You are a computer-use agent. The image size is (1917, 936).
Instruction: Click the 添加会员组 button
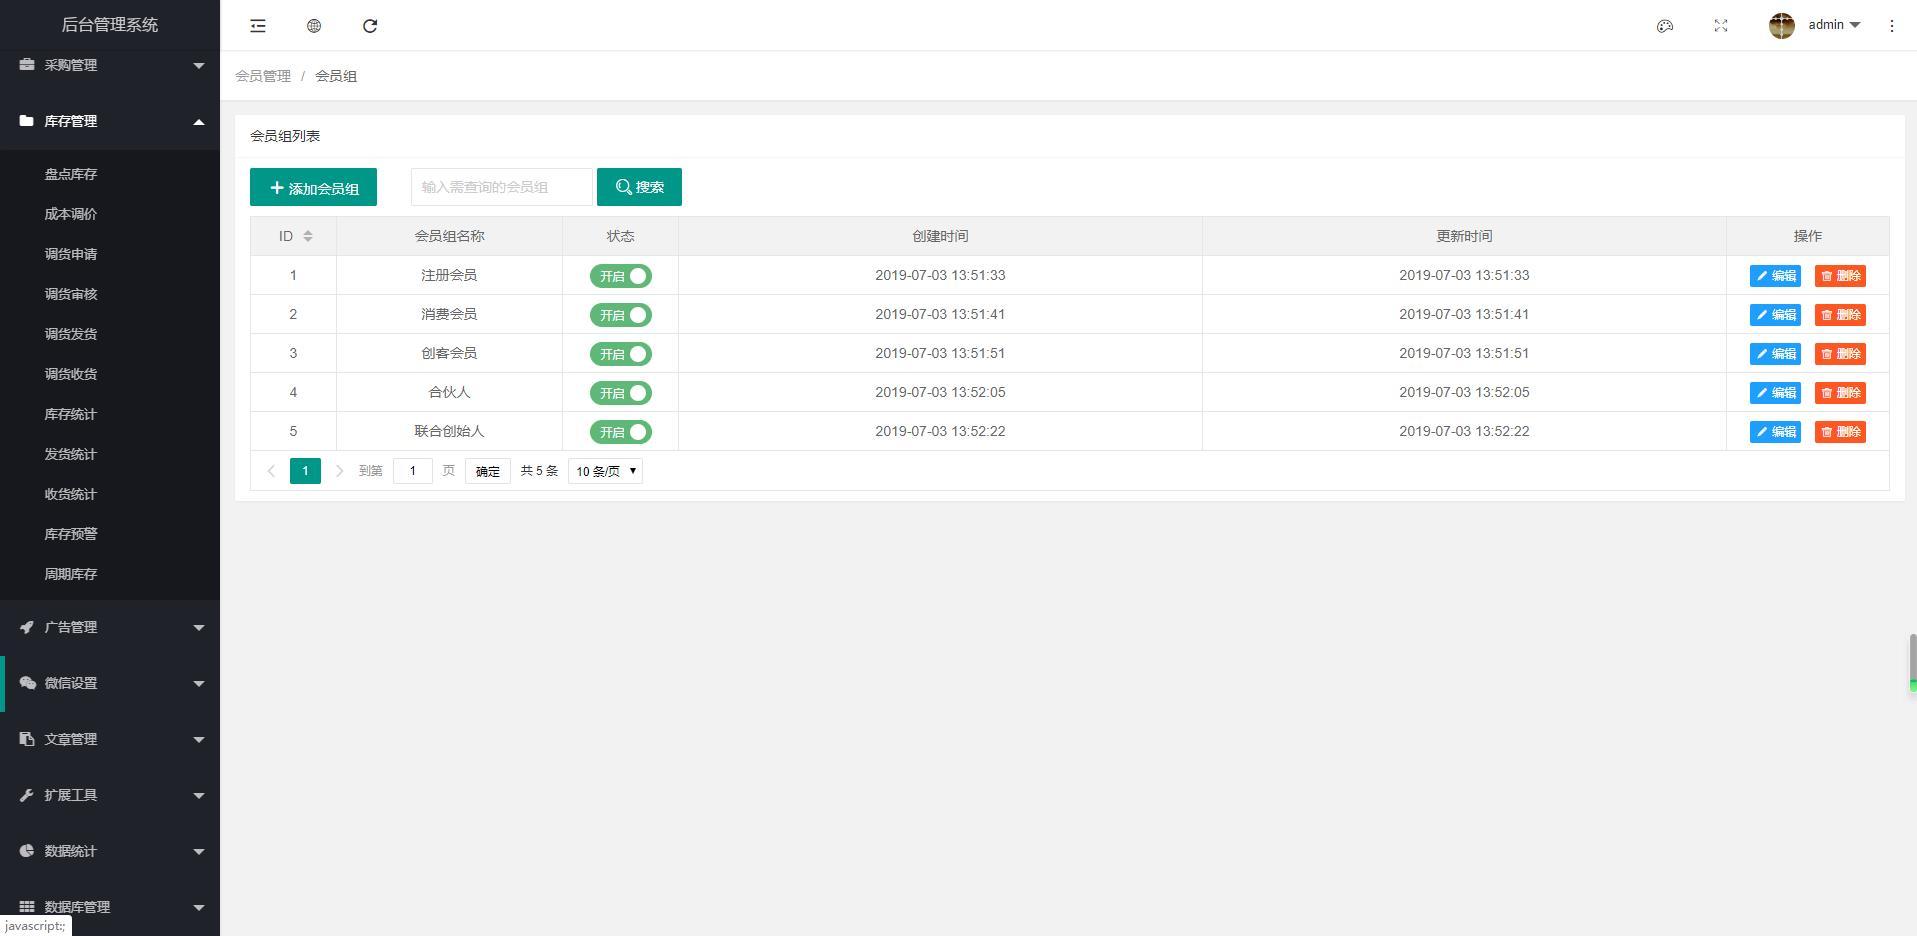313,187
